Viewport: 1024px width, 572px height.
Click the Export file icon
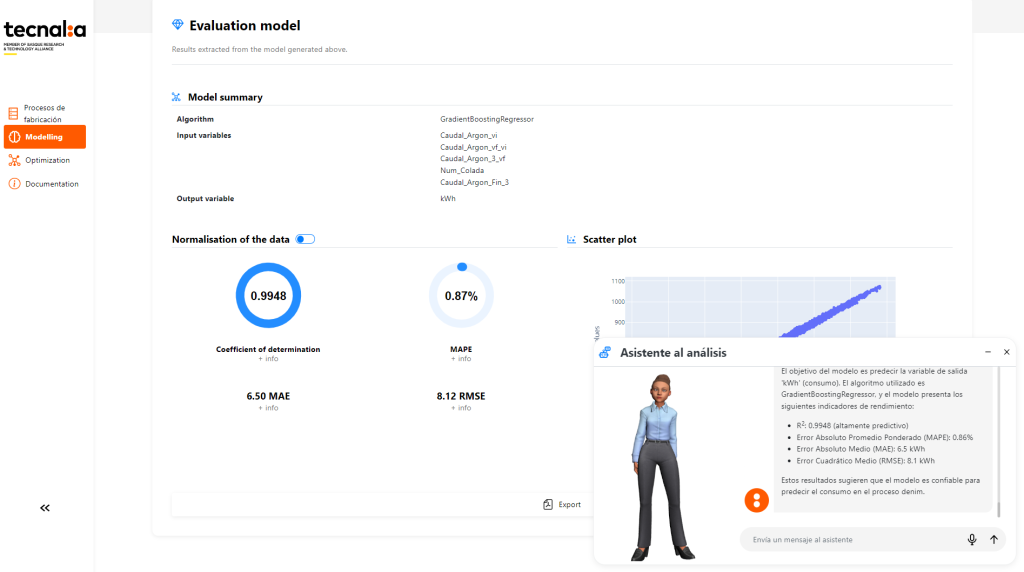click(548, 505)
